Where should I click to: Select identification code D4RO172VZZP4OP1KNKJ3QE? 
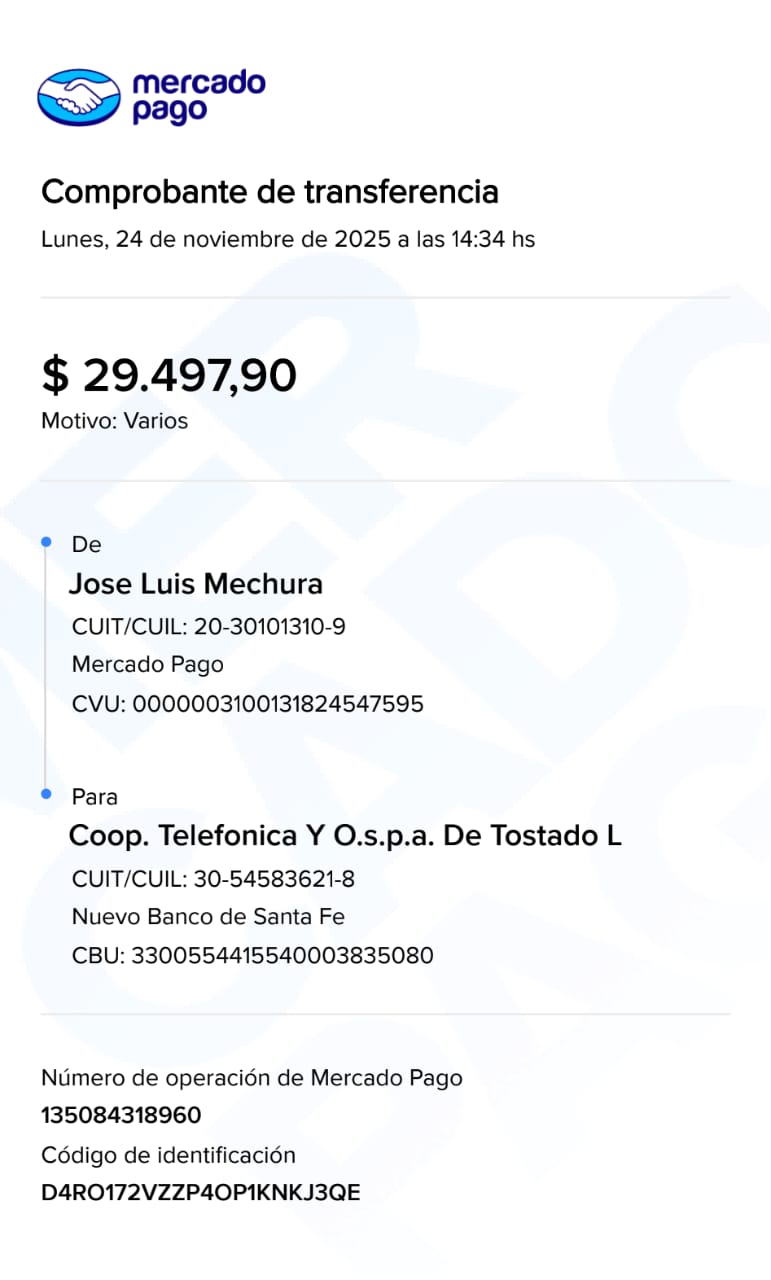coord(200,1193)
